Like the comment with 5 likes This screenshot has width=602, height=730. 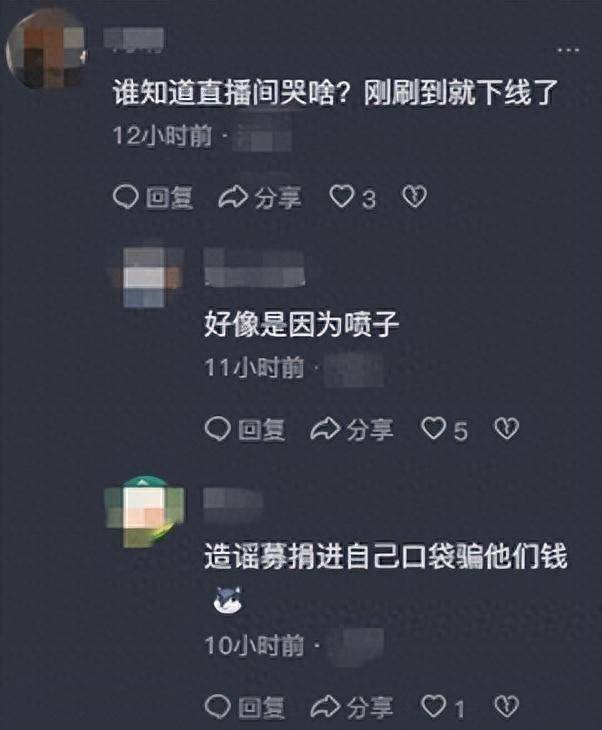tap(433, 428)
